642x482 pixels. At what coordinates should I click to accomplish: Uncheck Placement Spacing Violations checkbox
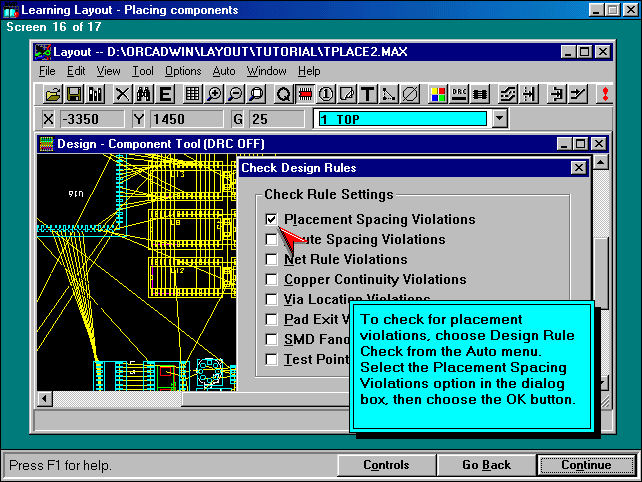coord(272,219)
